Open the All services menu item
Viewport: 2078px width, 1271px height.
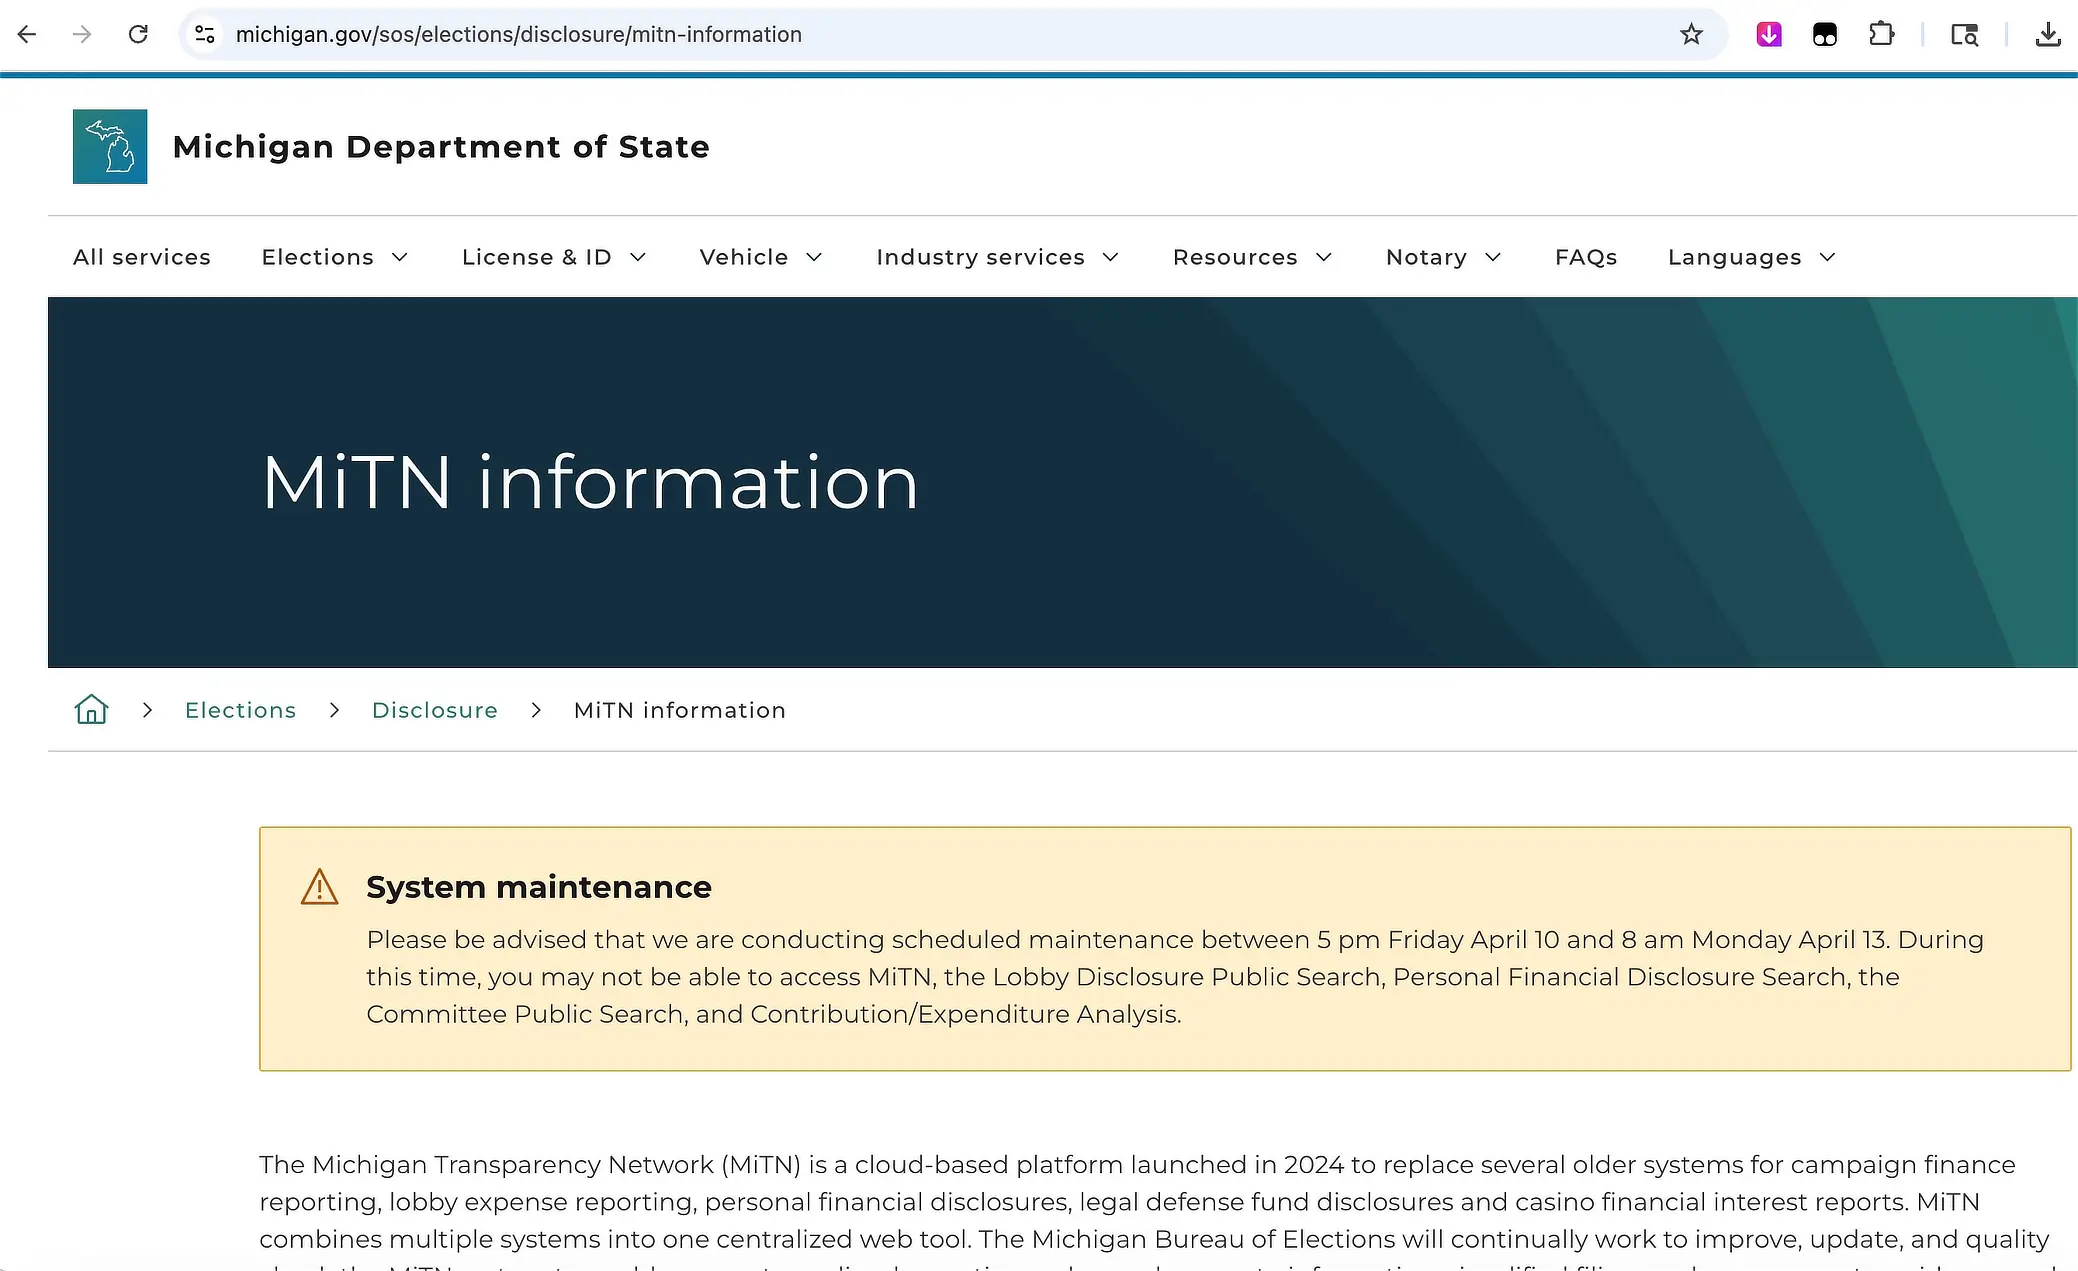click(x=142, y=257)
